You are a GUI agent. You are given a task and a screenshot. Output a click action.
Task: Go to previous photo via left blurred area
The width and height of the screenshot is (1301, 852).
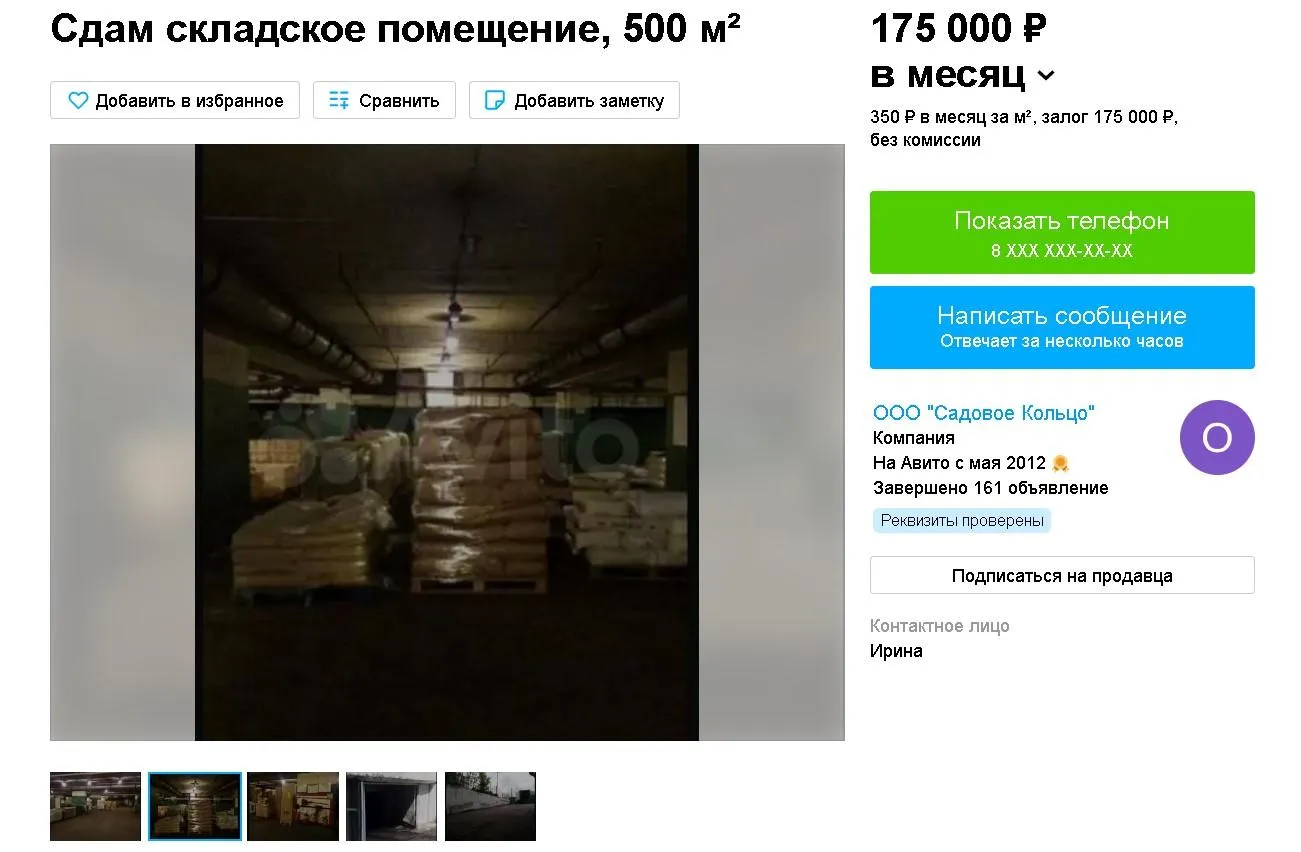coord(122,442)
